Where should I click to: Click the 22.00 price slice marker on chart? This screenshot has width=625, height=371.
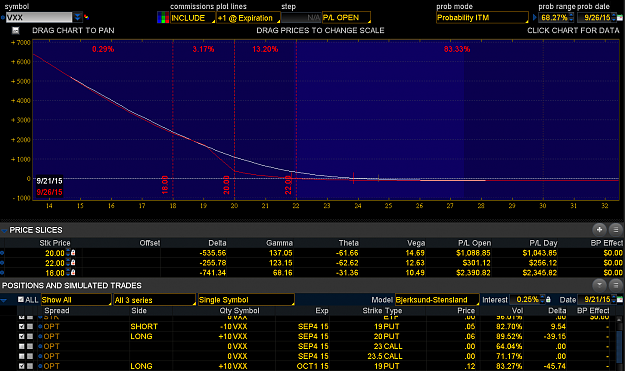tap(288, 185)
